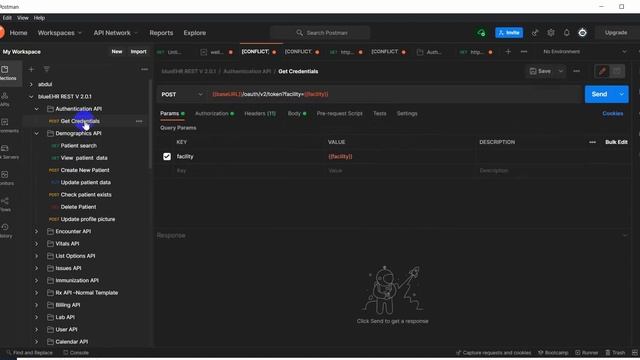
Task: Switch to the Authorization tab
Action: click(x=214, y=113)
